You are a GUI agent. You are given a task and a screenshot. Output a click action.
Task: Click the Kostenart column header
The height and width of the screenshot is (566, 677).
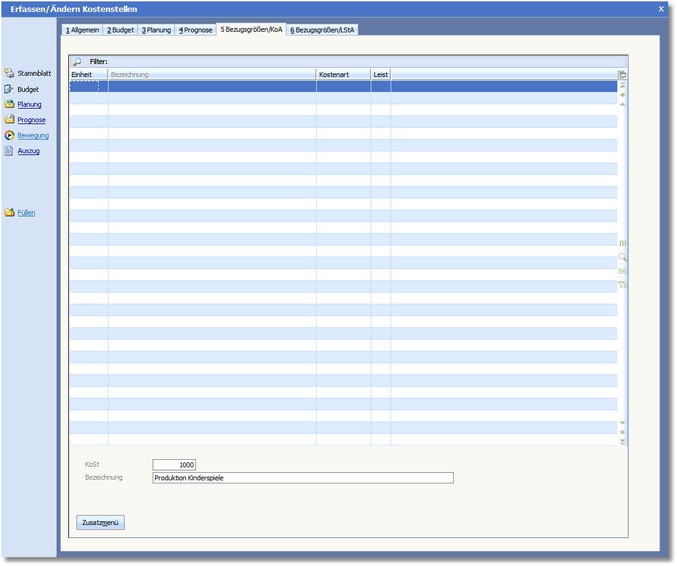(x=342, y=75)
